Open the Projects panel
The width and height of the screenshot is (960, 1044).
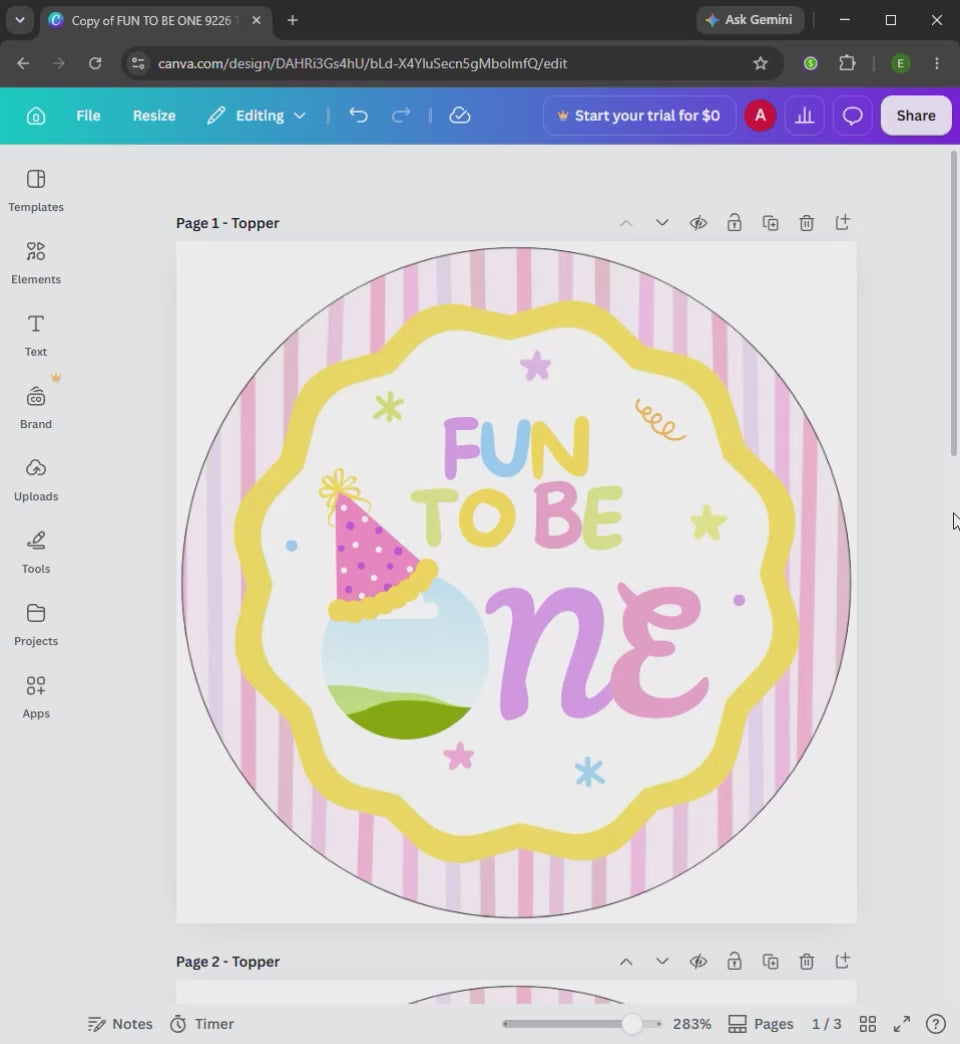(36, 625)
